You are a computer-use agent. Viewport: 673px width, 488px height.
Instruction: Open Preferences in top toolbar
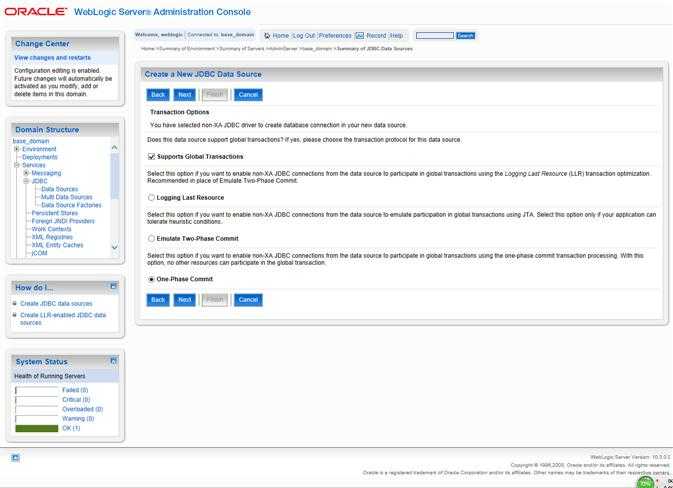(335, 36)
